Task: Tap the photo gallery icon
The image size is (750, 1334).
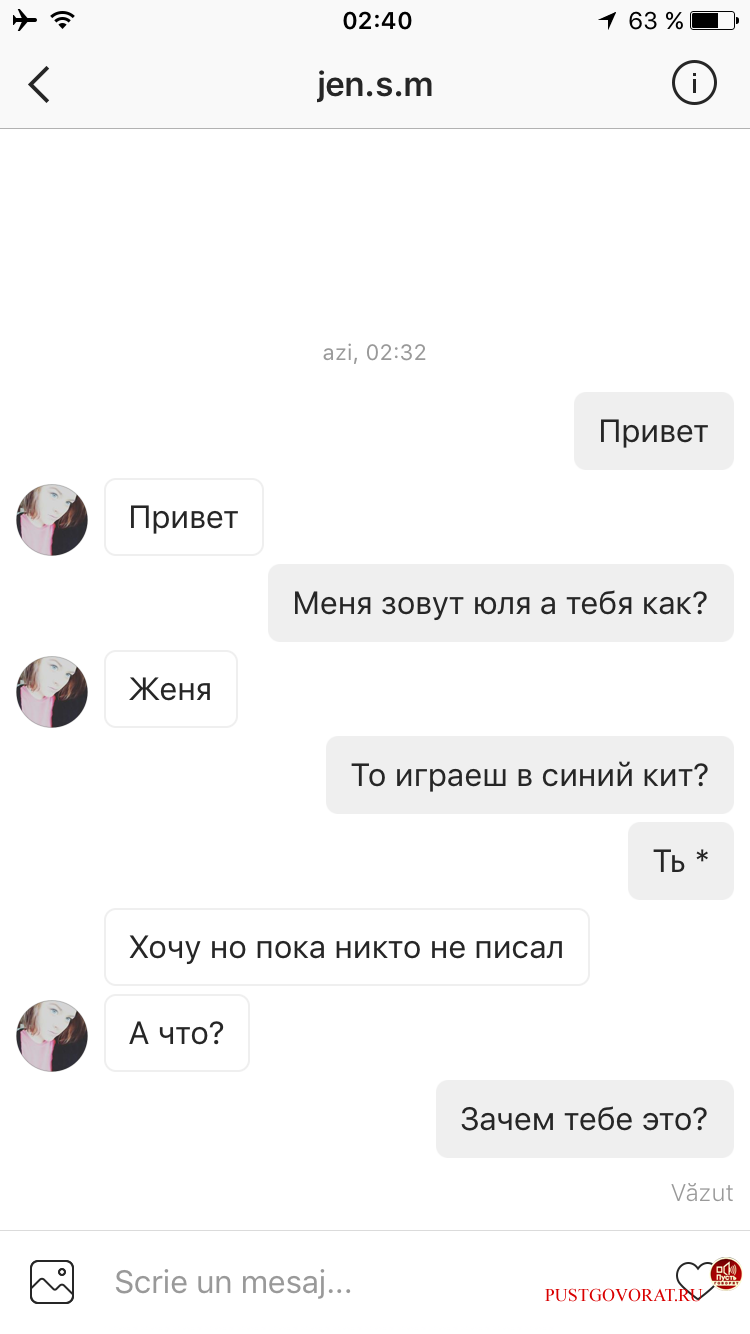Action: [52, 1281]
